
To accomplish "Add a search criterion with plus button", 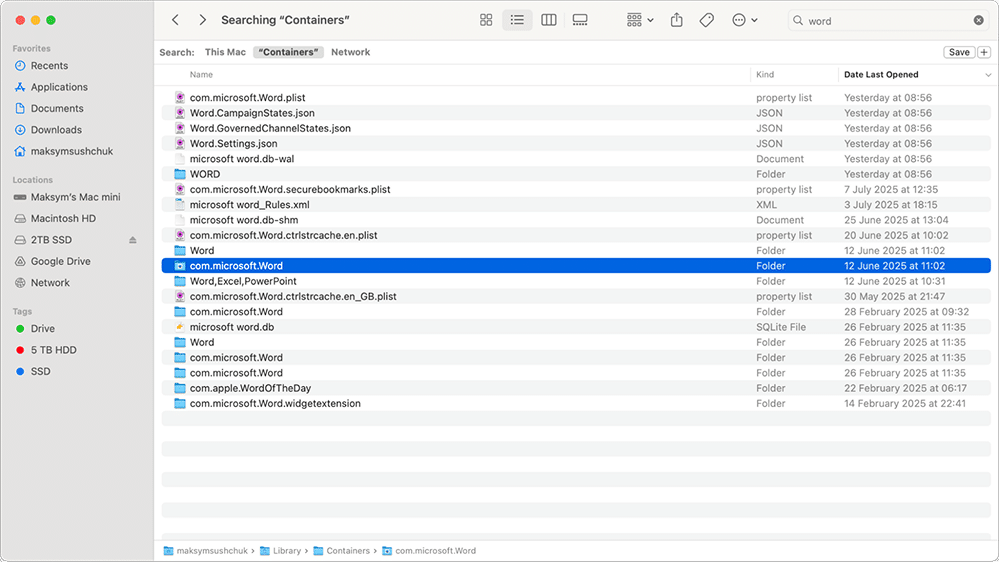I will [984, 52].
